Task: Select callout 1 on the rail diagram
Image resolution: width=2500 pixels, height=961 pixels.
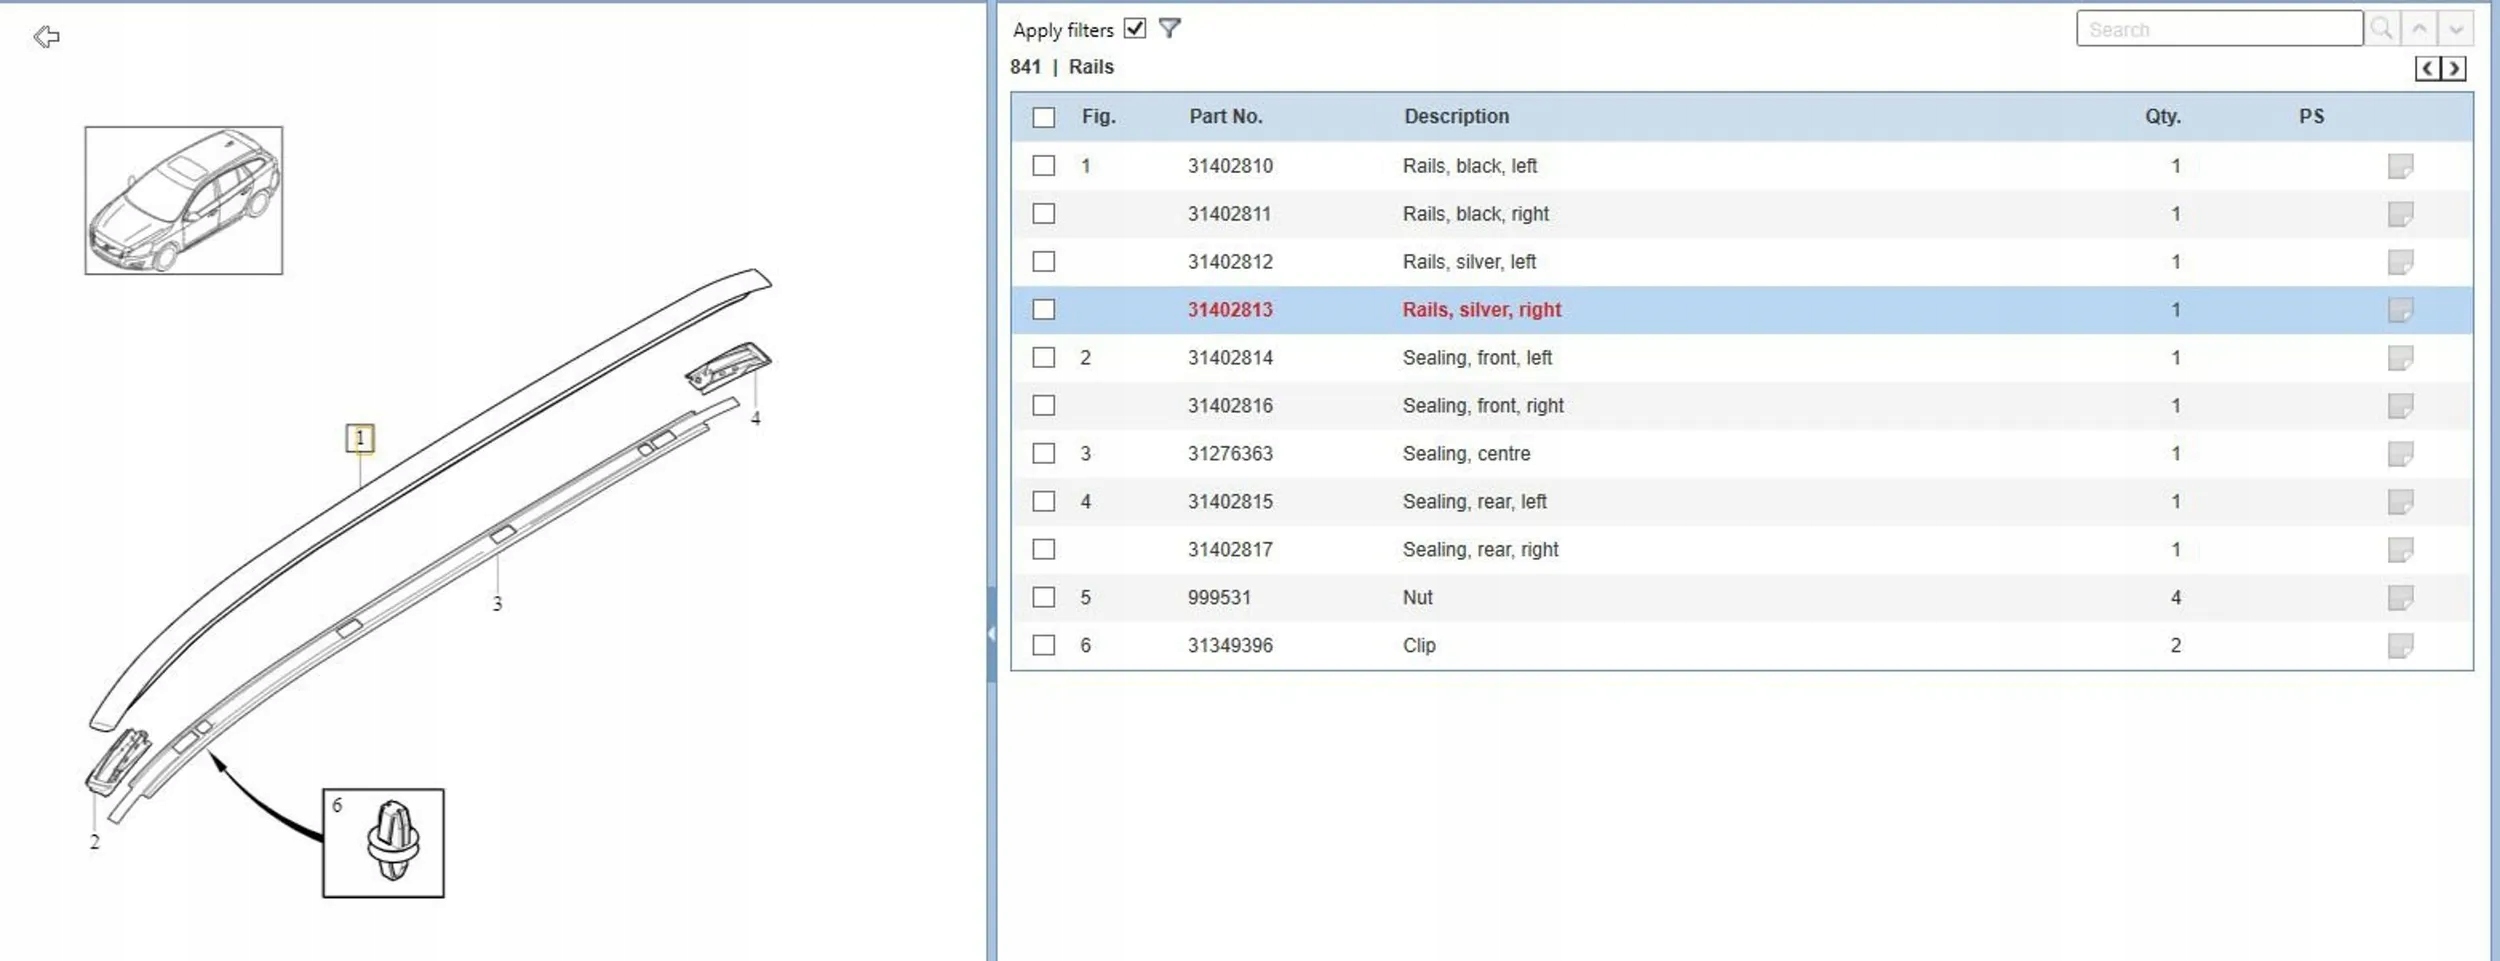Action: [360, 438]
